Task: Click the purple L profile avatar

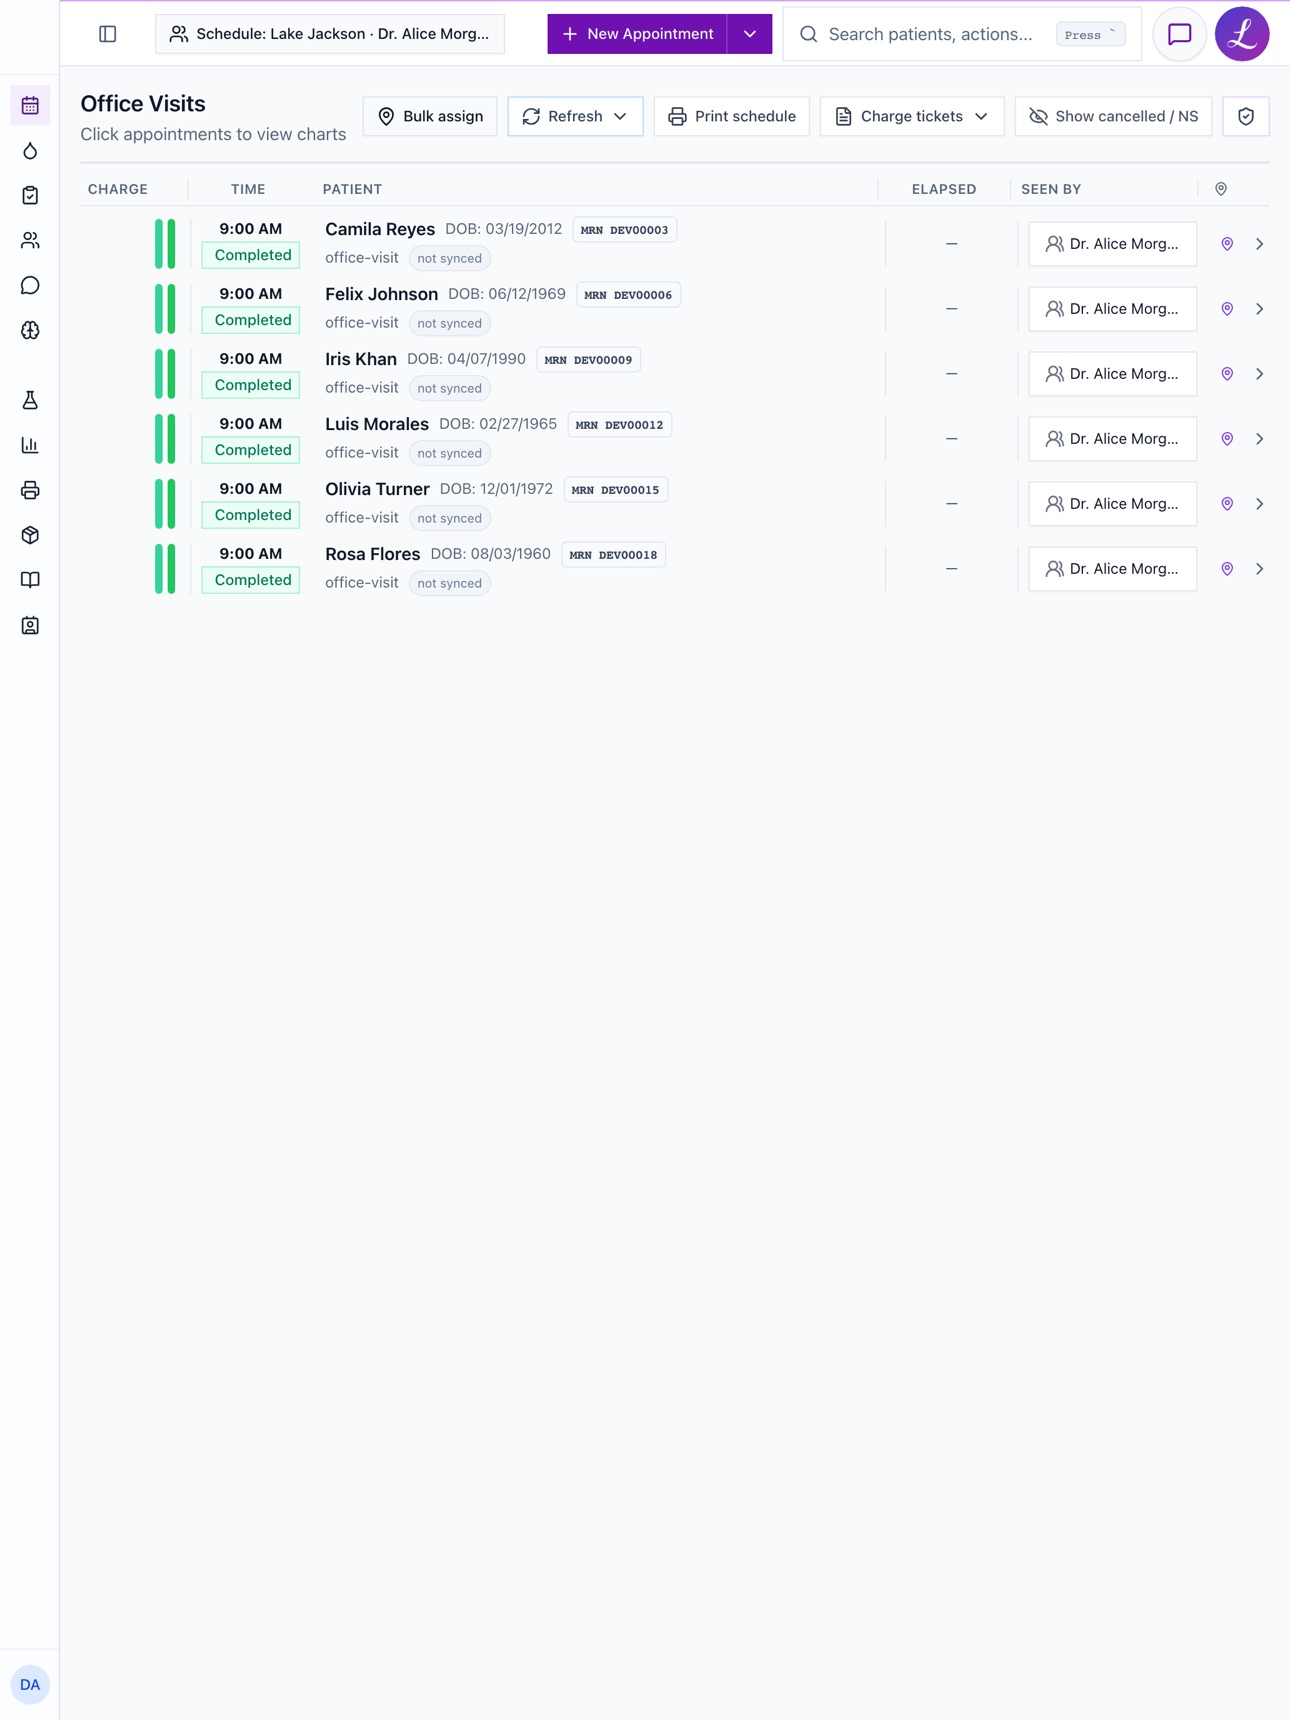Action: point(1242,34)
